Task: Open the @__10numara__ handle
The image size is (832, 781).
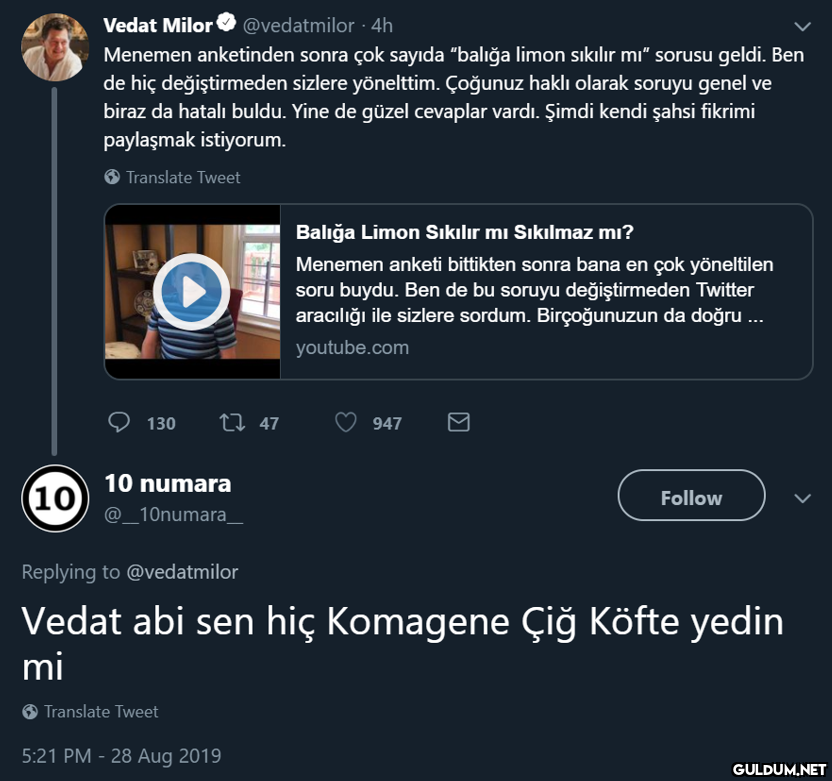Action: point(174,514)
